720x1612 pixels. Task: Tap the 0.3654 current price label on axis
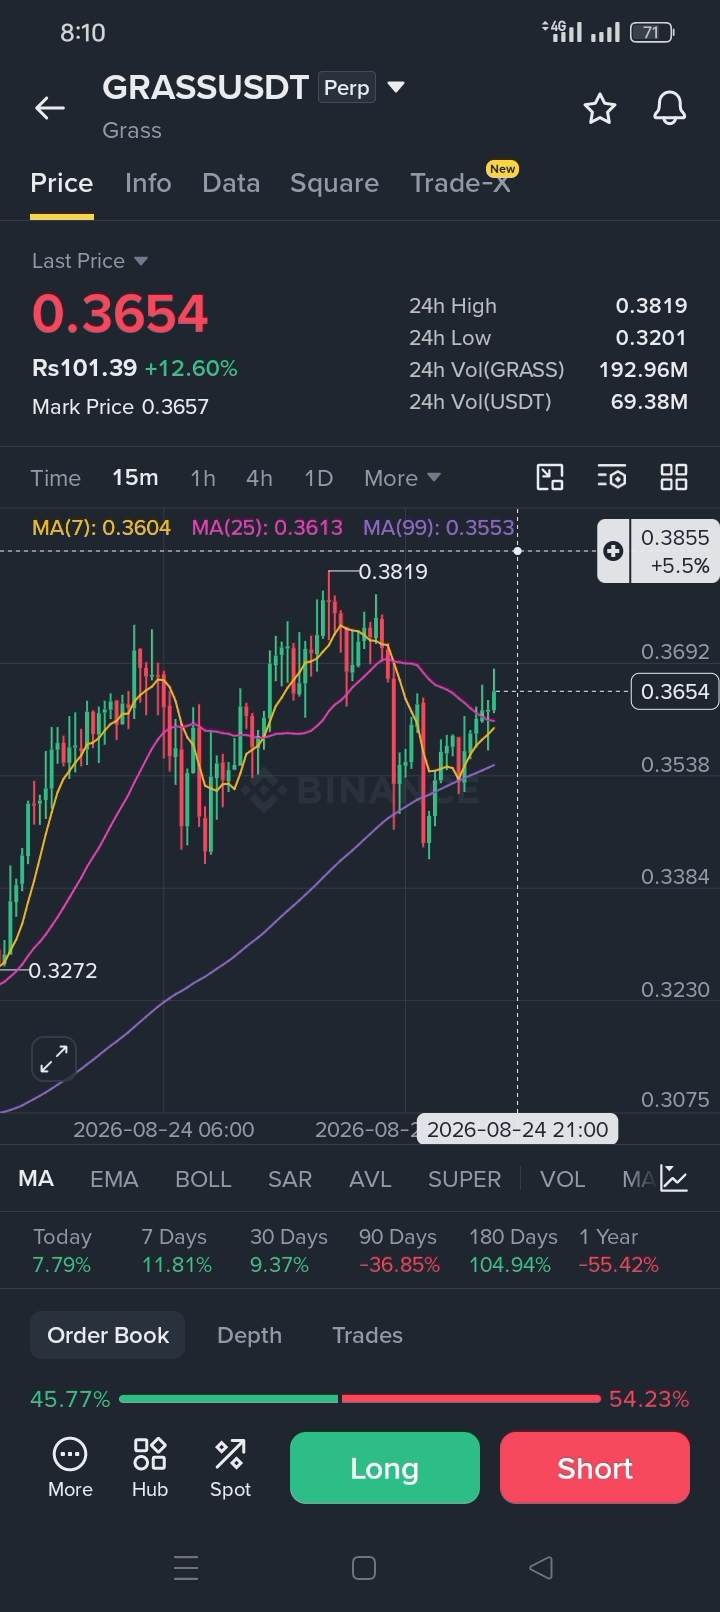[675, 691]
